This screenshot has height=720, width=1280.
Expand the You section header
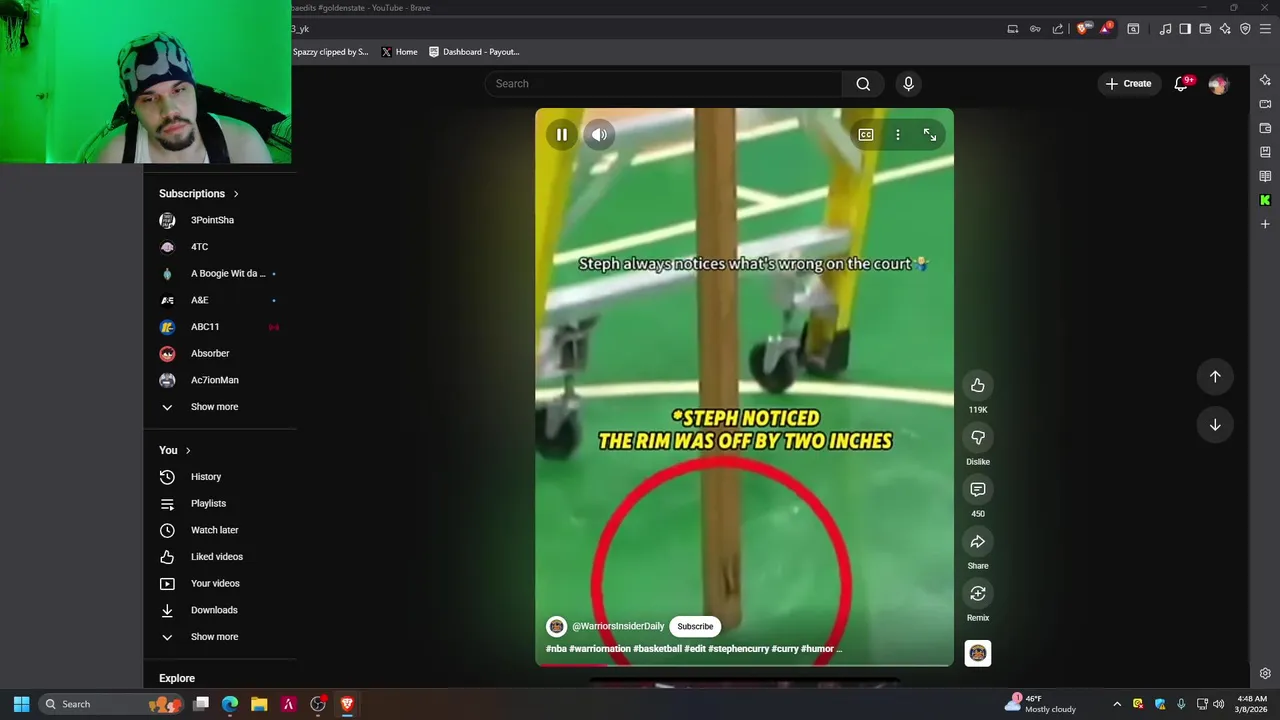(x=174, y=451)
